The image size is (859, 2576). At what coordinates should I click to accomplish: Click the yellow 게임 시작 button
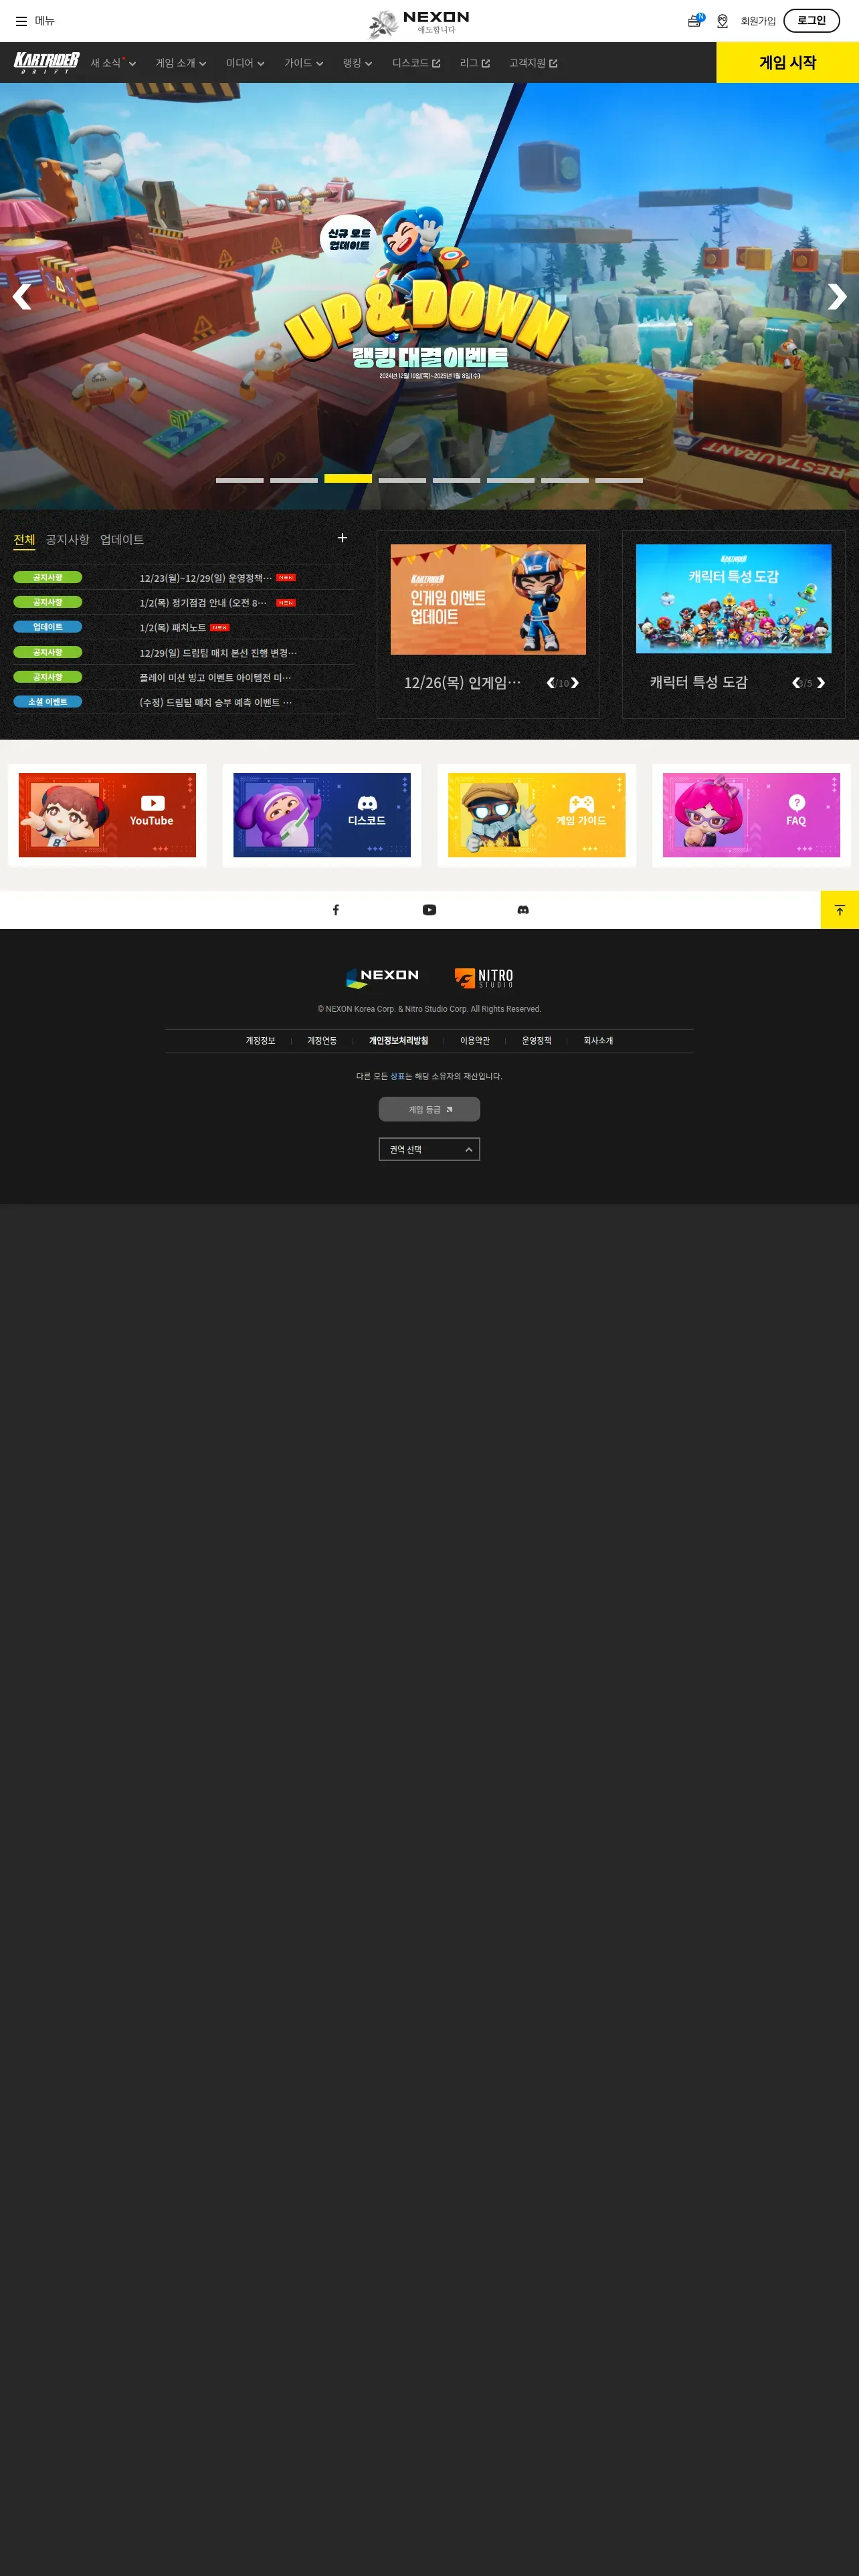pos(788,62)
